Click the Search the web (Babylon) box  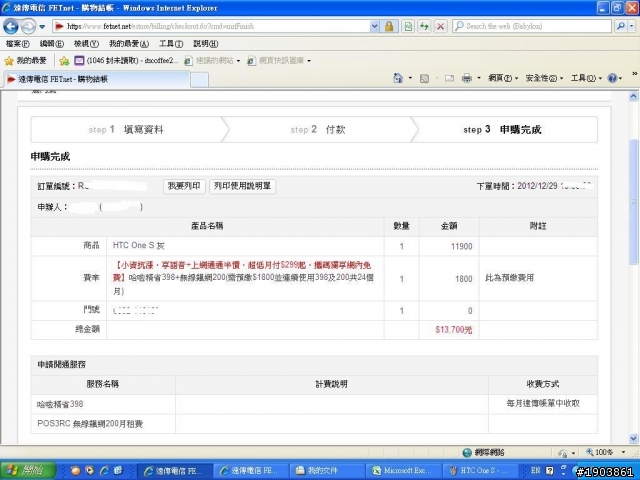pyautogui.click(x=531, y=27)
